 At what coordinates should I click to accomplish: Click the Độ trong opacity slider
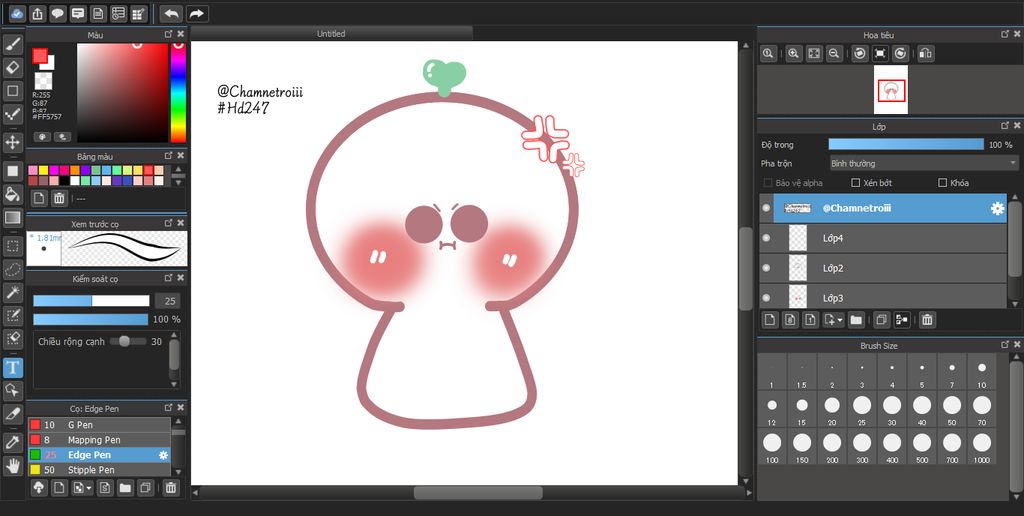click(906, 144)
